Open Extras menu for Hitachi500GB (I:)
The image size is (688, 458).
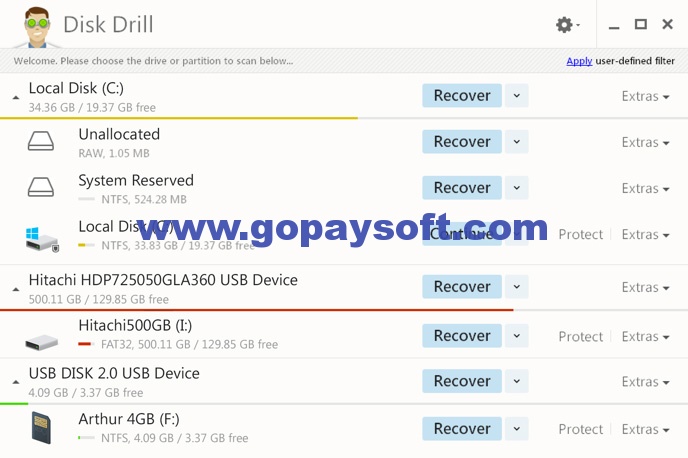tap(645, 336)
